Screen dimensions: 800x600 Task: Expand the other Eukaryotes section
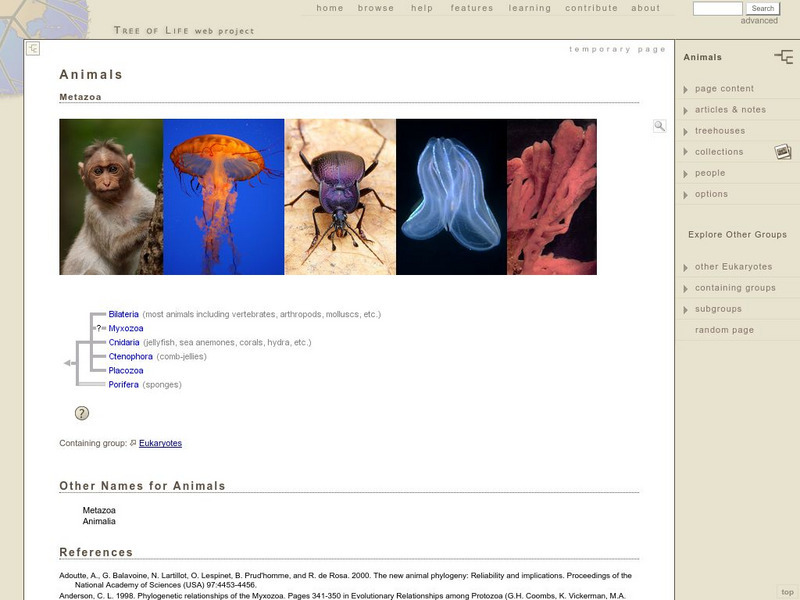point(733,267)
